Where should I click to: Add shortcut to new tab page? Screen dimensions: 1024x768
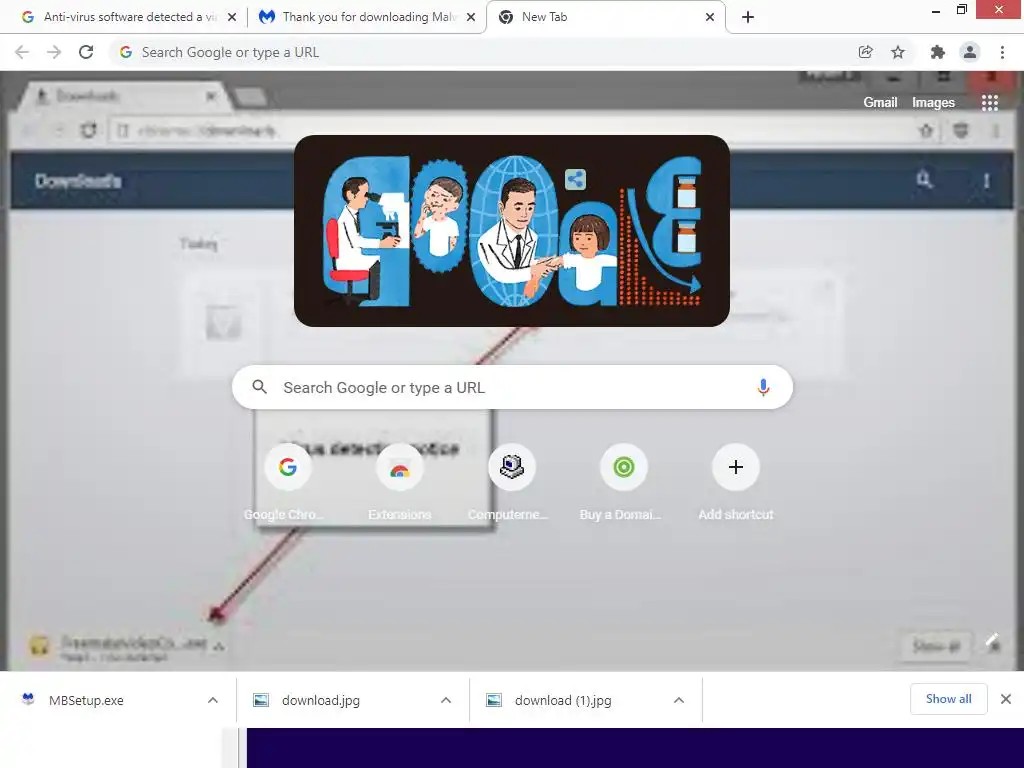(x=735, y=482)
